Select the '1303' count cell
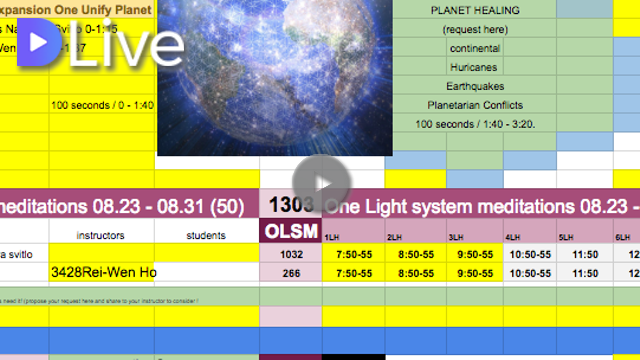 click(291, 203)
